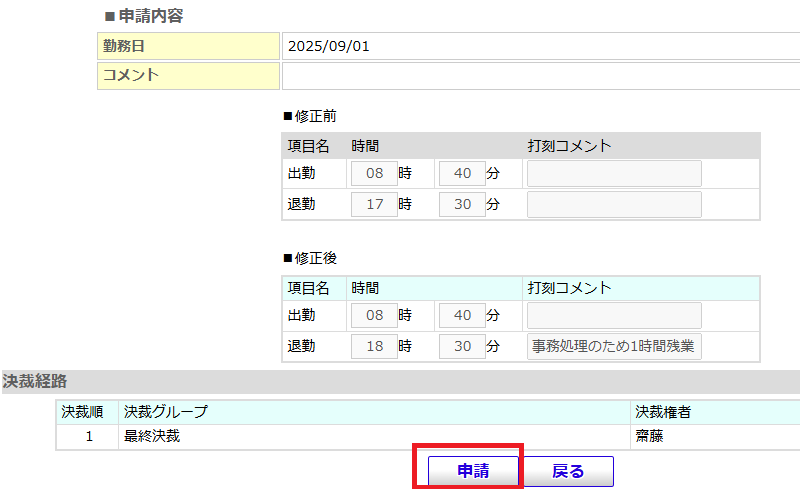Click the コメント input field
The width and height of the screenshot is (800, 489).
click(x=540, y=76)
